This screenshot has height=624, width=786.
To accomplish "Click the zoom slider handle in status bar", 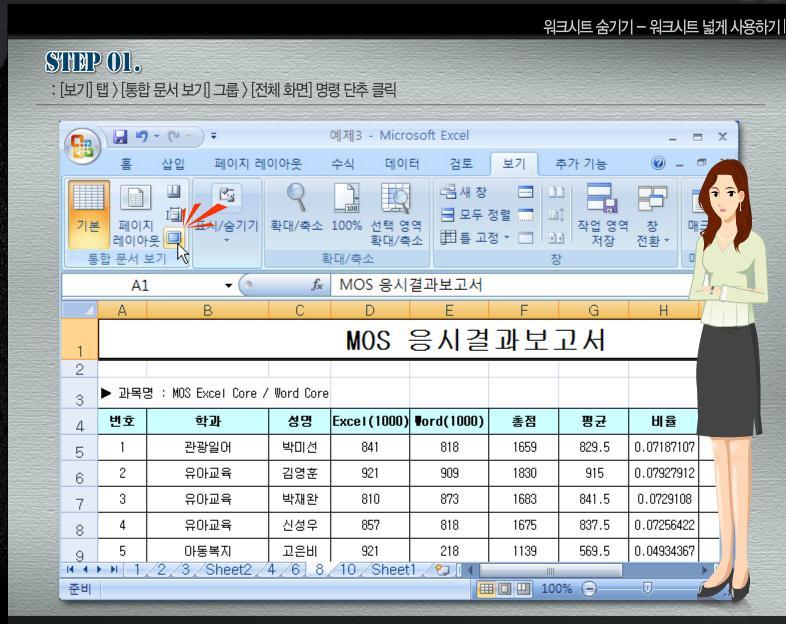I will 647,588.
